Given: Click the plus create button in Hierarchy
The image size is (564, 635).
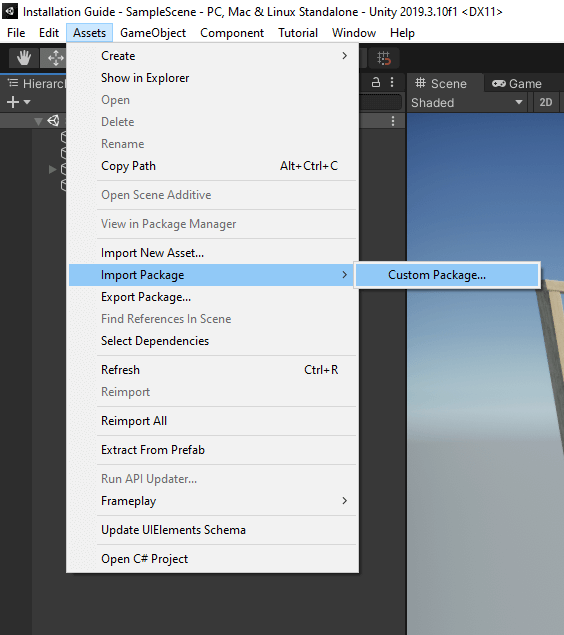Looking at the screenshot, I should (x=13, y=102).
